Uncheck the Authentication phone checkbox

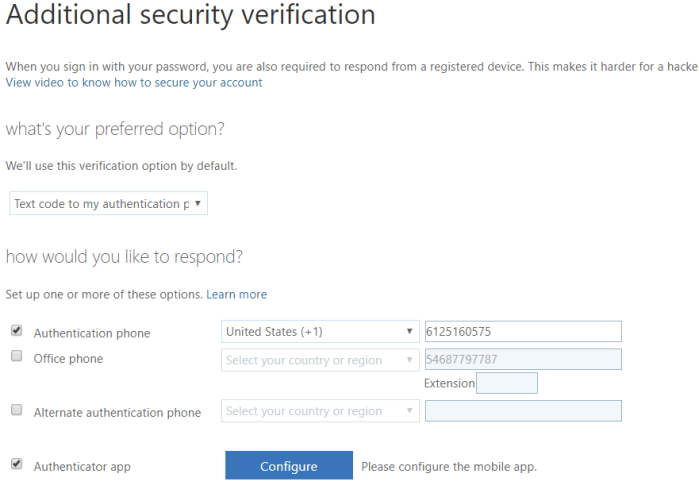tap(16, 331)
